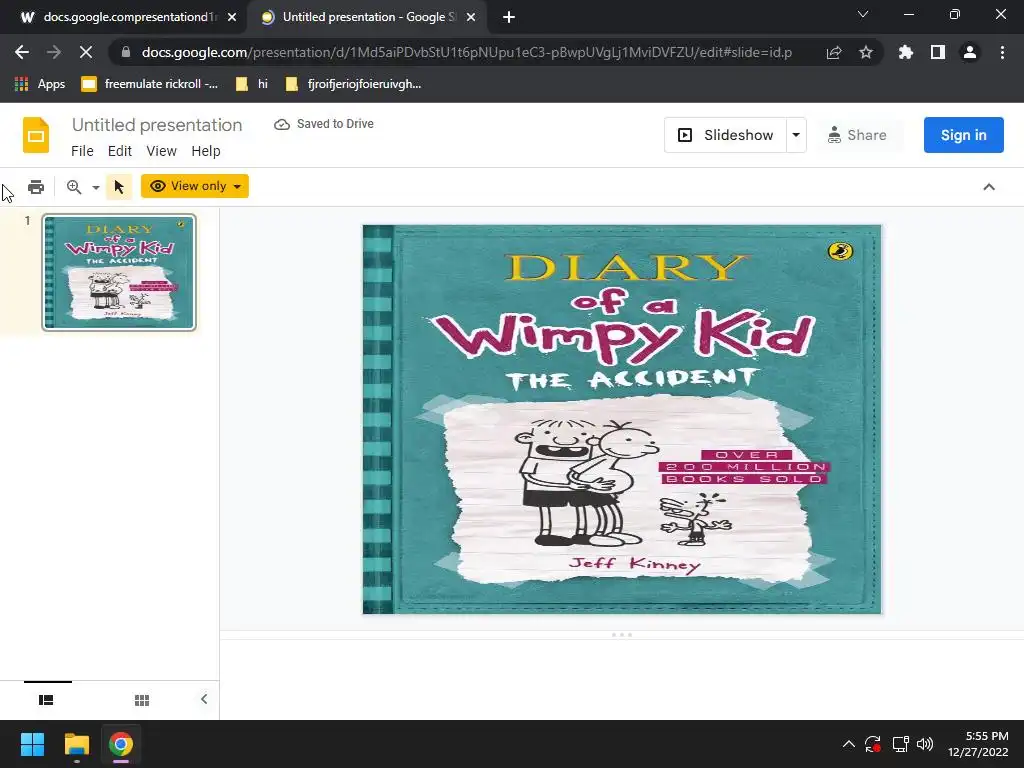Image resolution: width=1024 pixels, height=768 pixels.
Task: Open a new browser tab
Action: [x=509, y=18]
